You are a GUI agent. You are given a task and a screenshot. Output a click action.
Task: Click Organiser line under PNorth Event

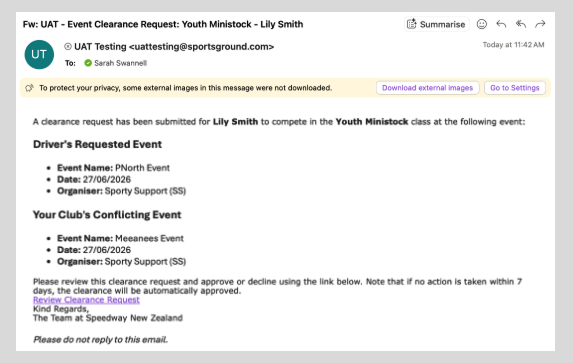coord(121,191)
